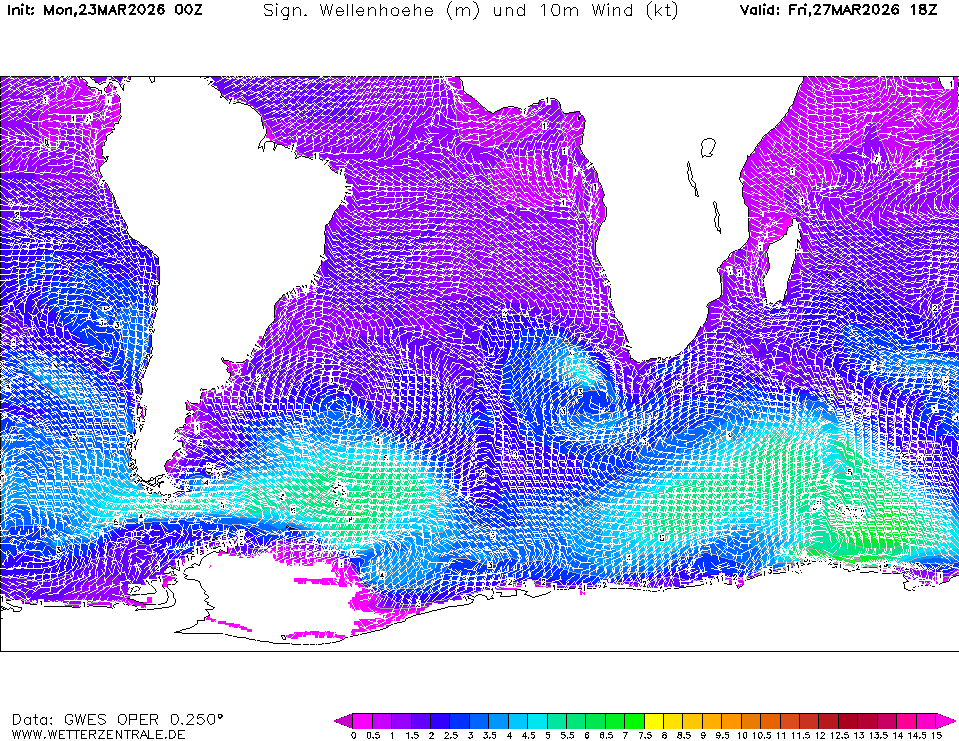The height and width of the screenshot is (741, 959).
Task: Choose the orange 10–10.5 m legend swatch
Action: [x=752, y=720]
